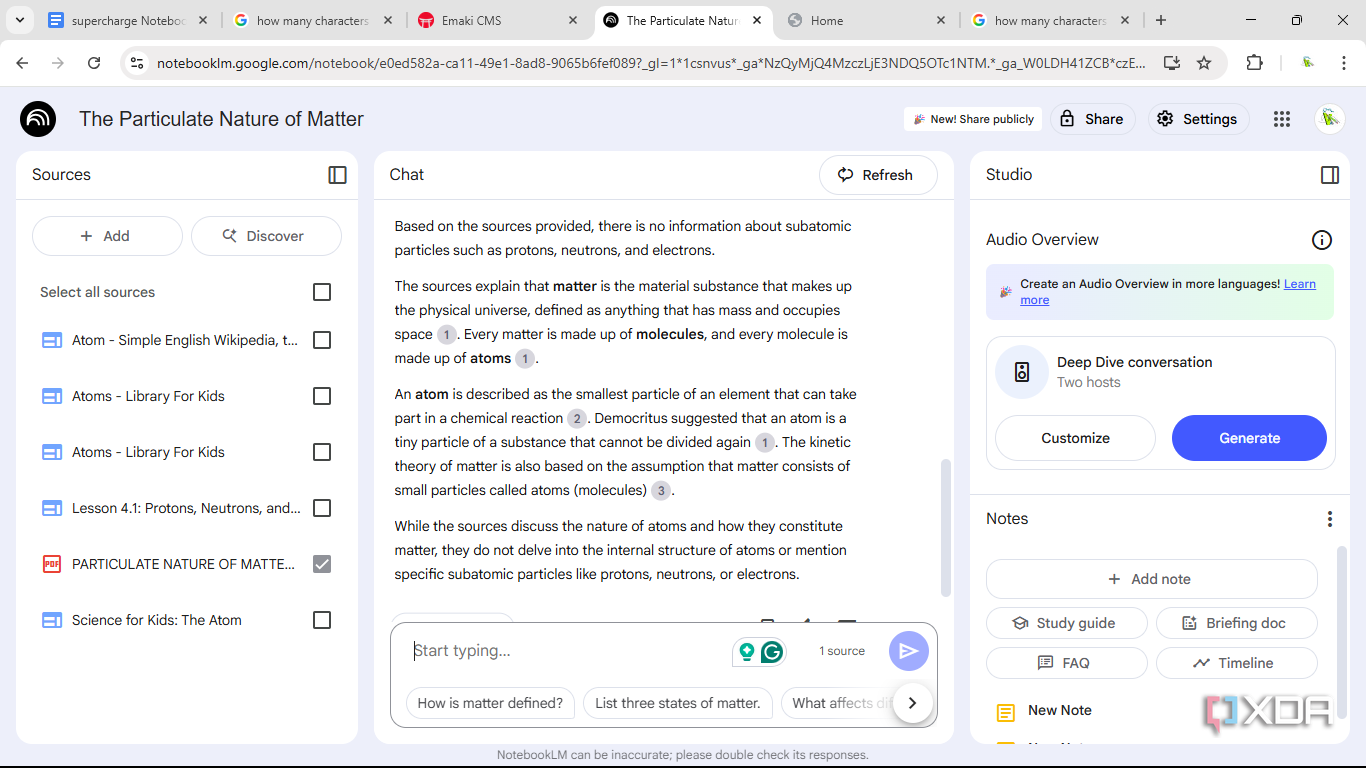Uncheck the PARTICULATE NATURE OF MATTER source
1366x768 pixels.
point(322,564)
